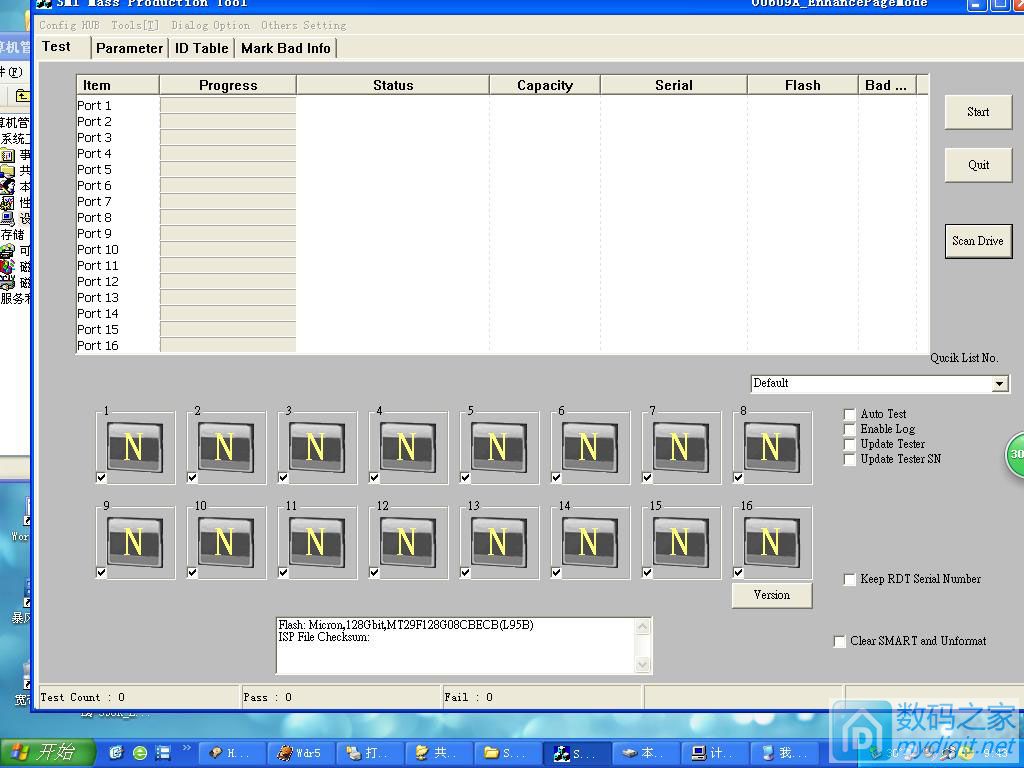Click the port 8 status icon

pyautogui.click(x=771, y=447)
